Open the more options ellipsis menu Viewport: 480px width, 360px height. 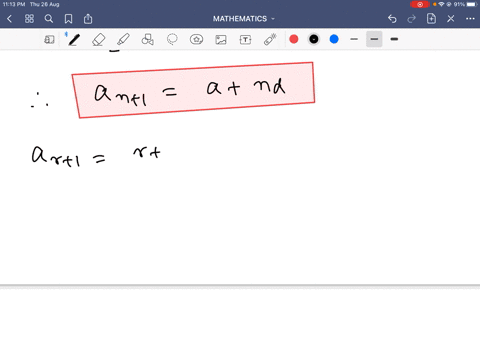click(x=470, y=19)
